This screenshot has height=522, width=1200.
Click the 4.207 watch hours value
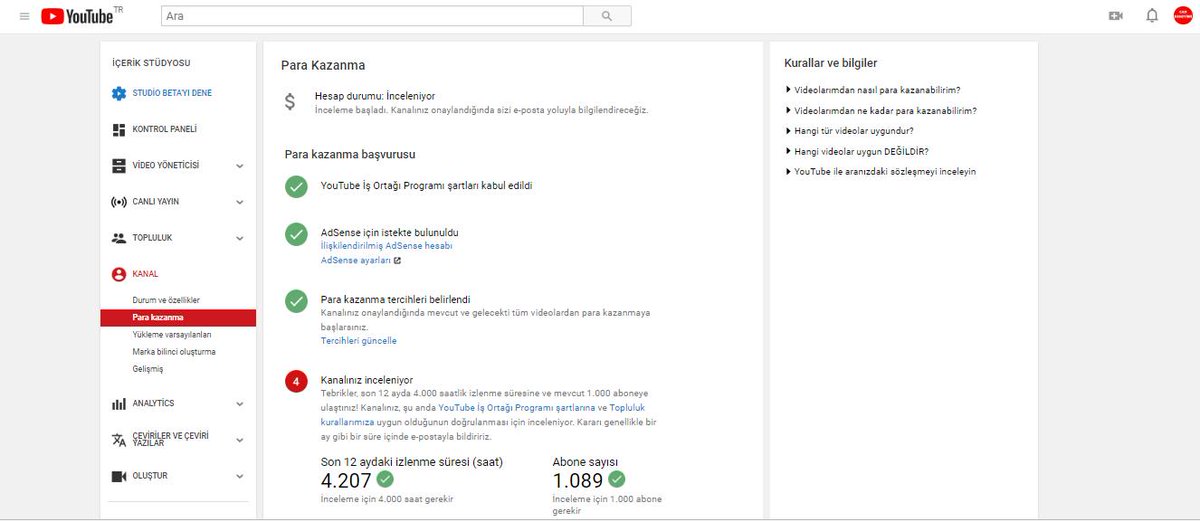pyautogui.click(x=346, y=481)
